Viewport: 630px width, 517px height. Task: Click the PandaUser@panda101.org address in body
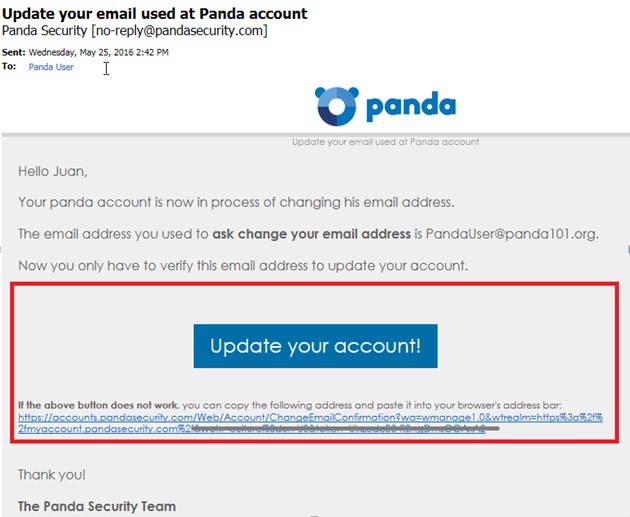(x=512, y=234)
